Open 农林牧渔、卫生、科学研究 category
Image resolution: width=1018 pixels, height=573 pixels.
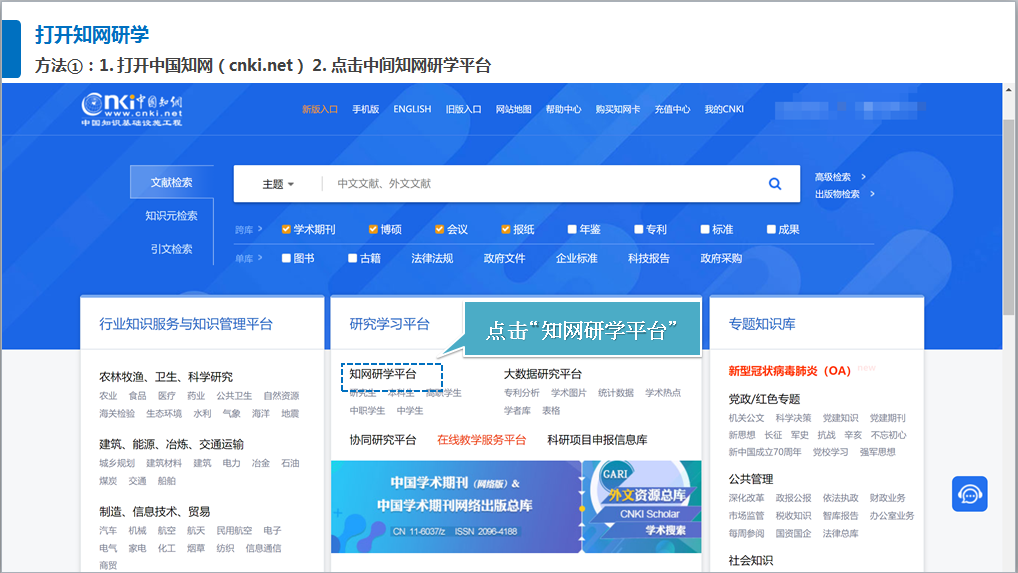coord(166,377)
